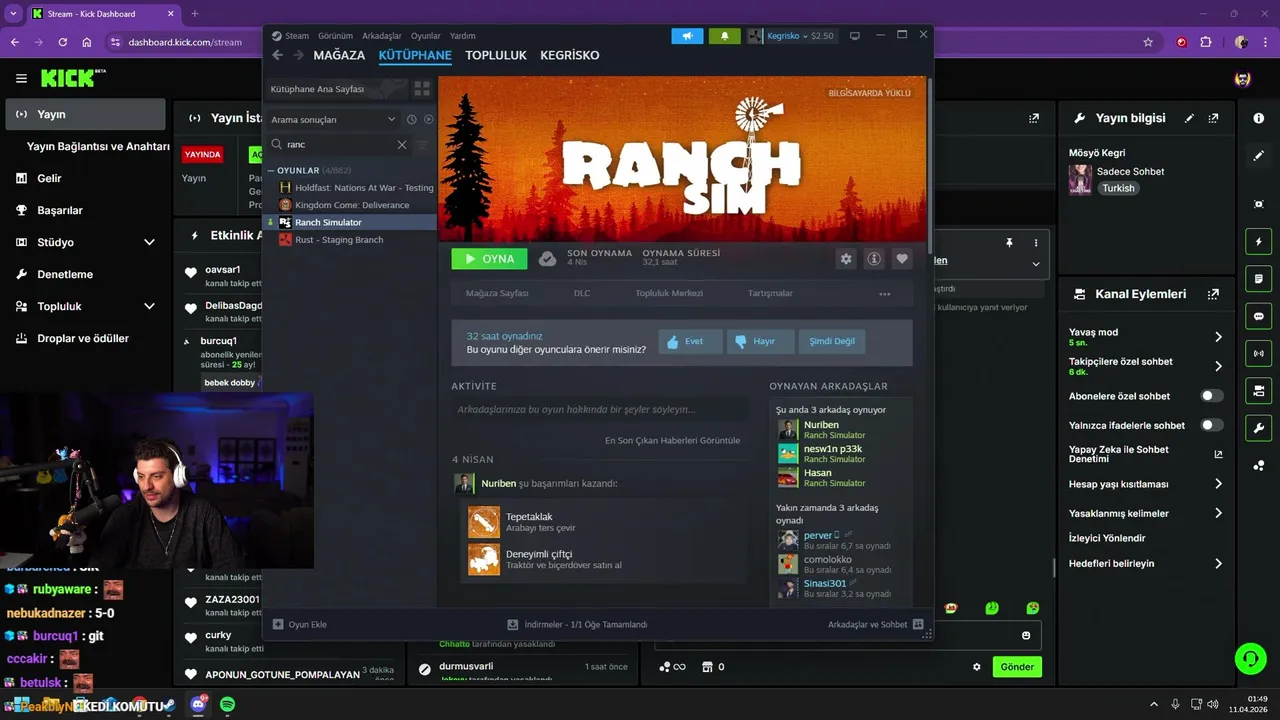The width and height of the screenshot is (1280, 720).
Task: Open Yasaklanmış kelimeler chevron
Action: point(1218,513)
